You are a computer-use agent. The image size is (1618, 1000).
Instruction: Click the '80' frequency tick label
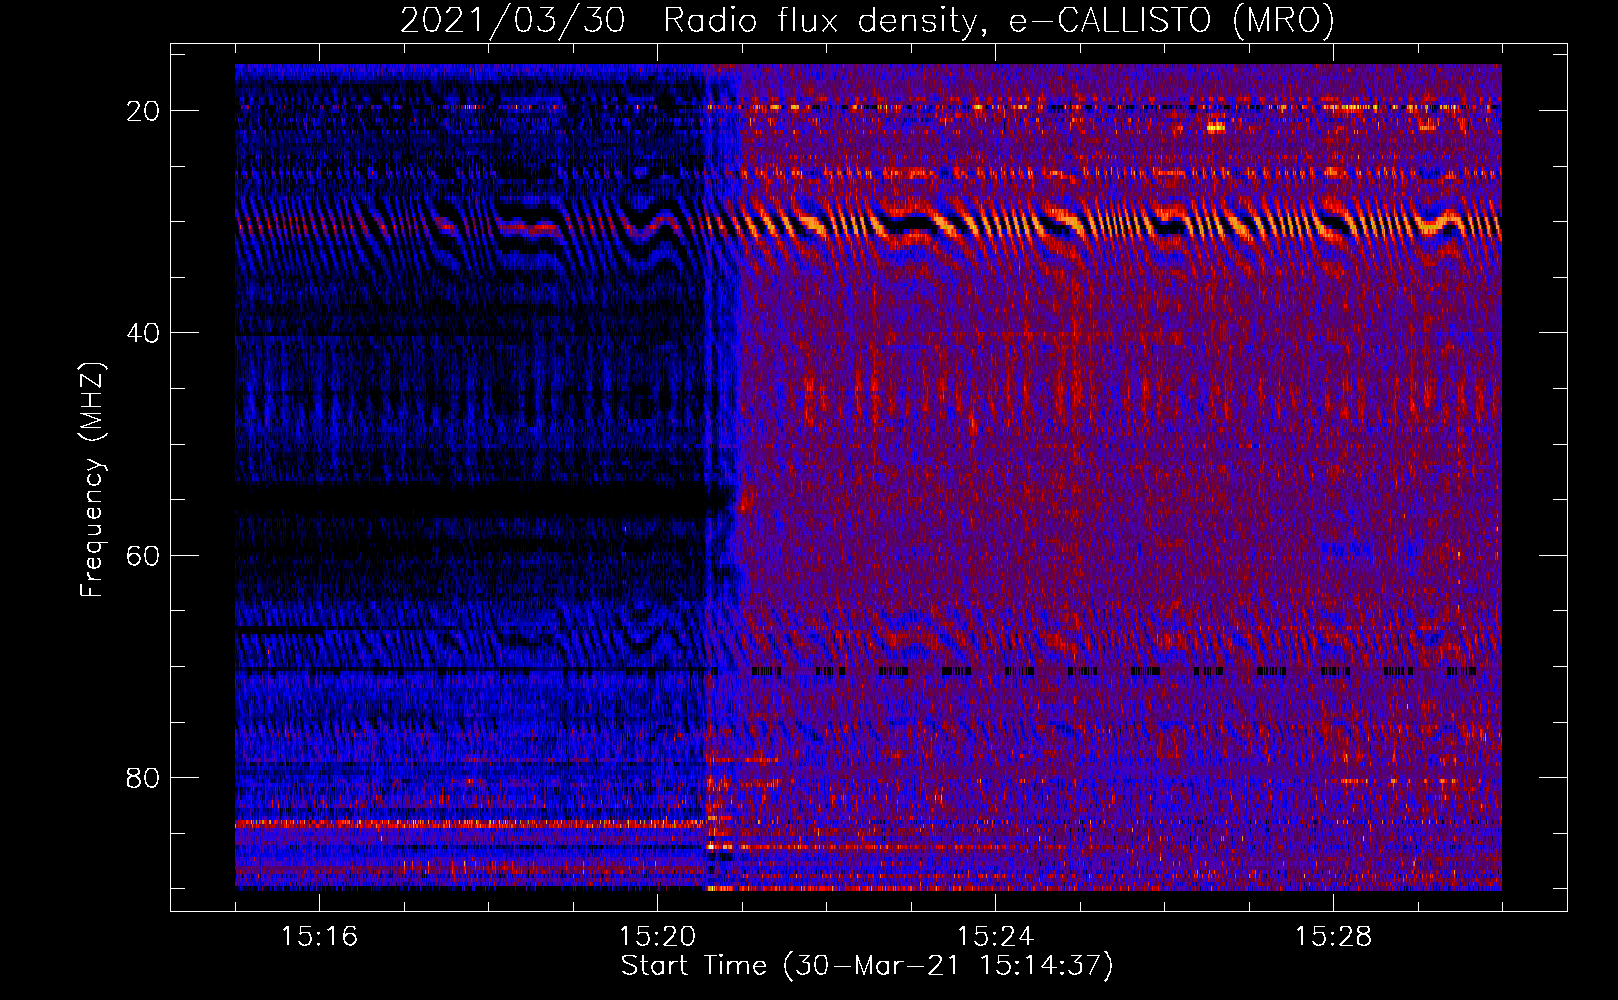pos(144,777)
